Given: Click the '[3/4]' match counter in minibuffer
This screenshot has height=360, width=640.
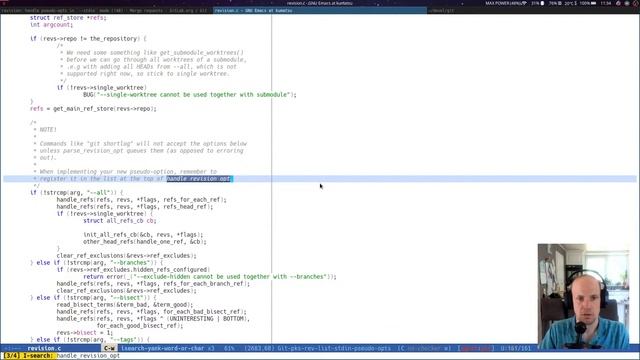Looking at the screenshot, I should 12,356.
